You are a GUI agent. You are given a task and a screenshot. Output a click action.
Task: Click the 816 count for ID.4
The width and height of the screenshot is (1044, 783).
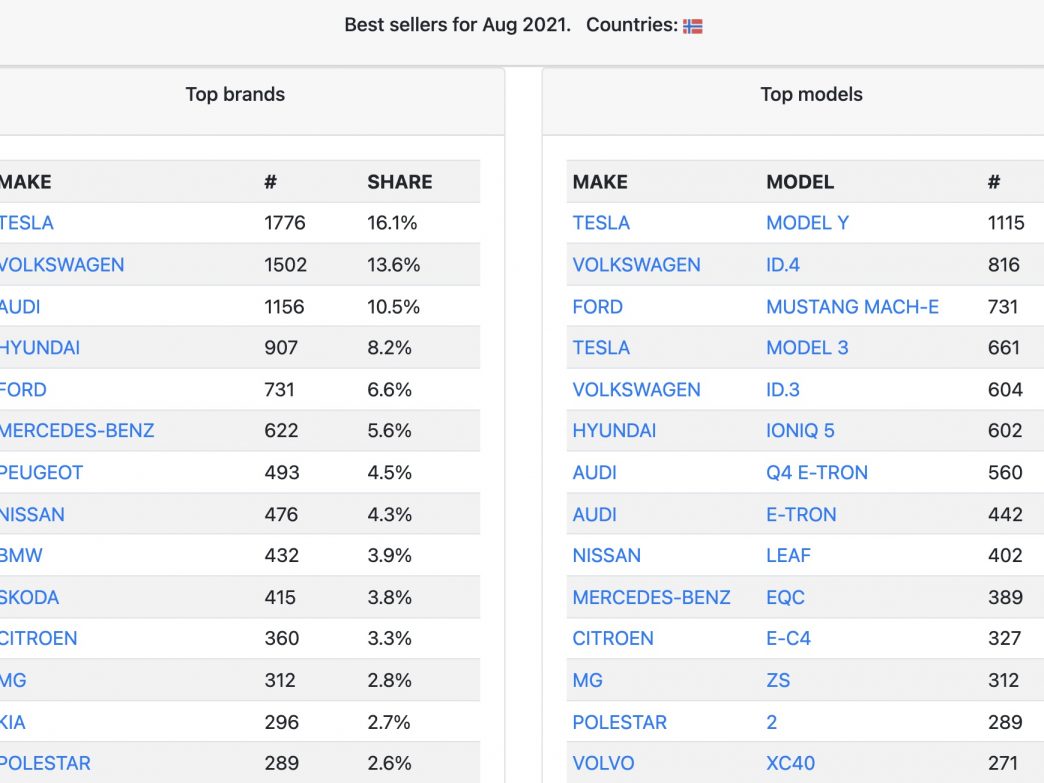tap(1004, 265)
